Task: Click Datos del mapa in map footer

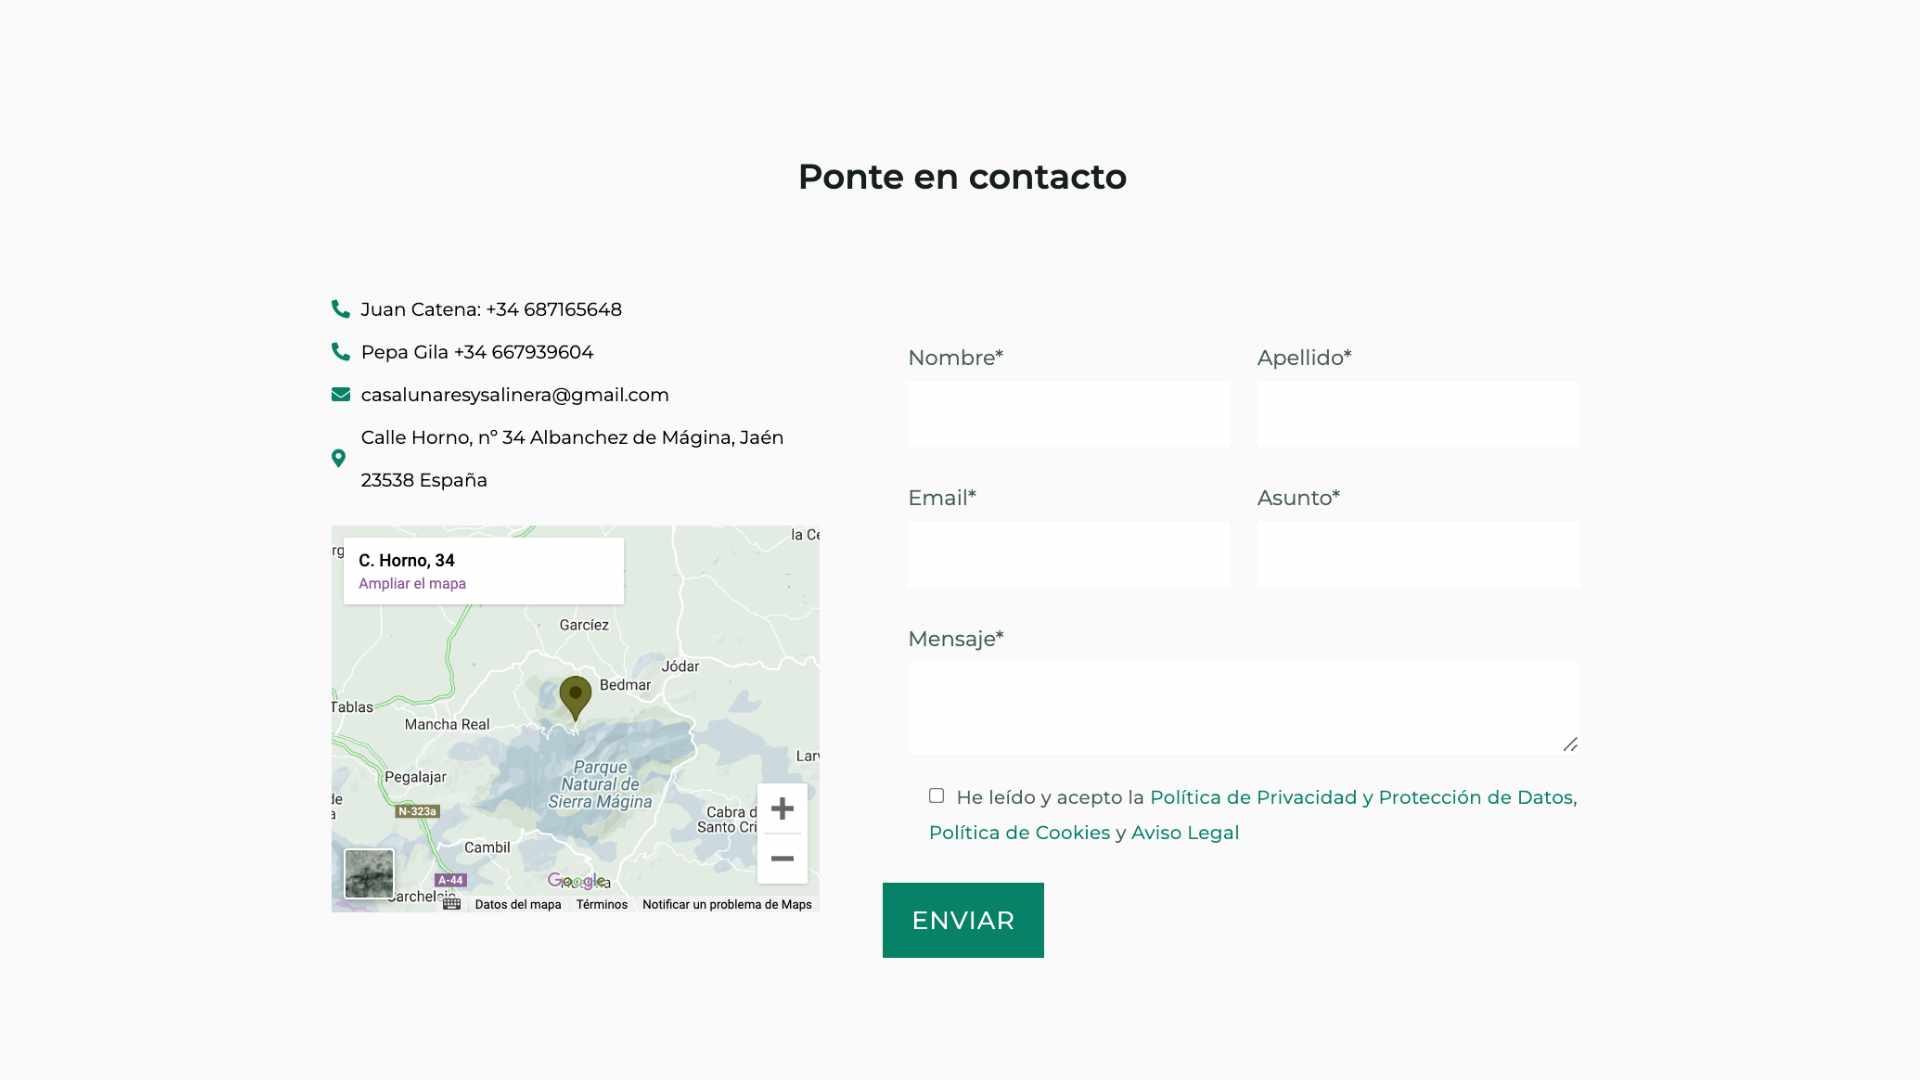Action: pyautogui.click(x=518, y=905)
